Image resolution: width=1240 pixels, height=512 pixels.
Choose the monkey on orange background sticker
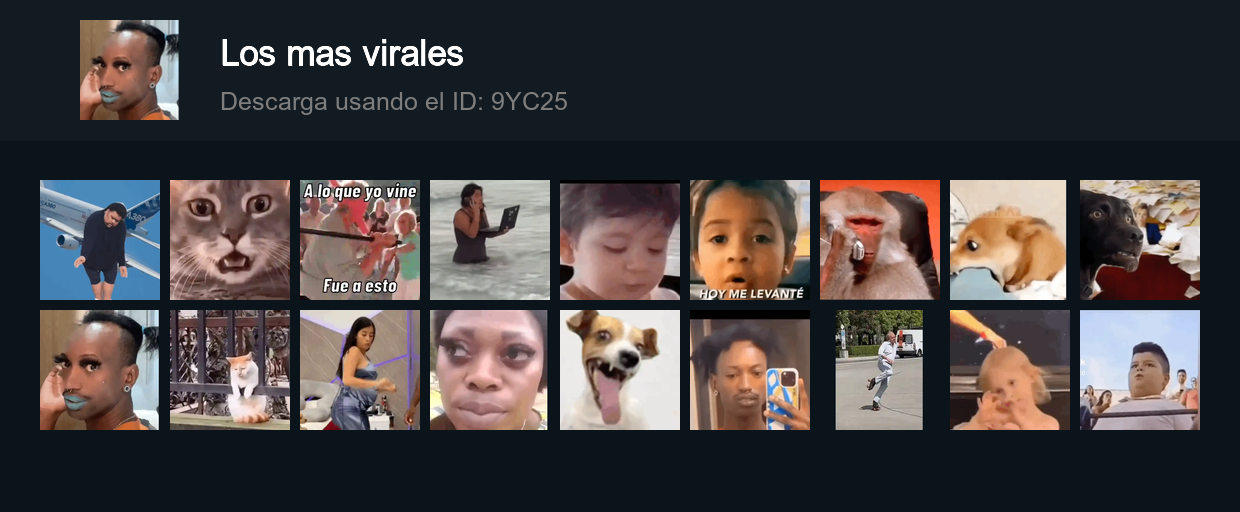(x=880, y=240)
